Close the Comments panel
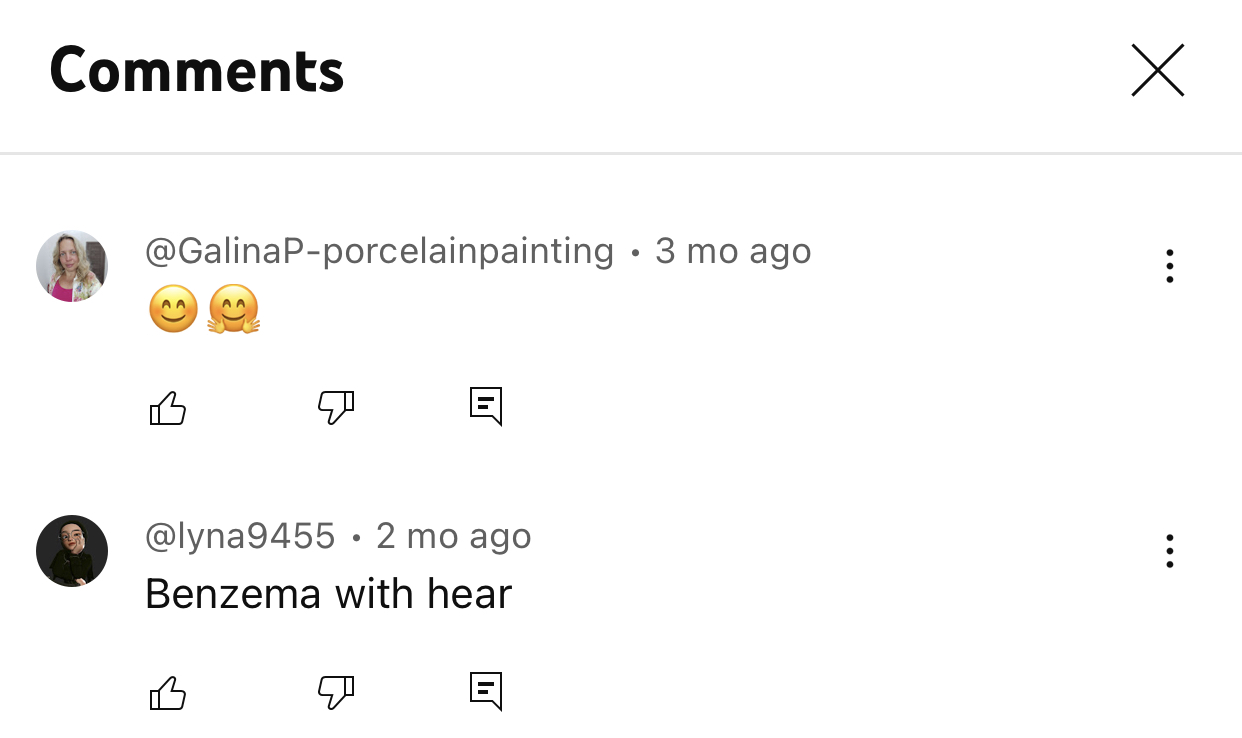Viewport: 1242px width, 738px height. 1157,71
